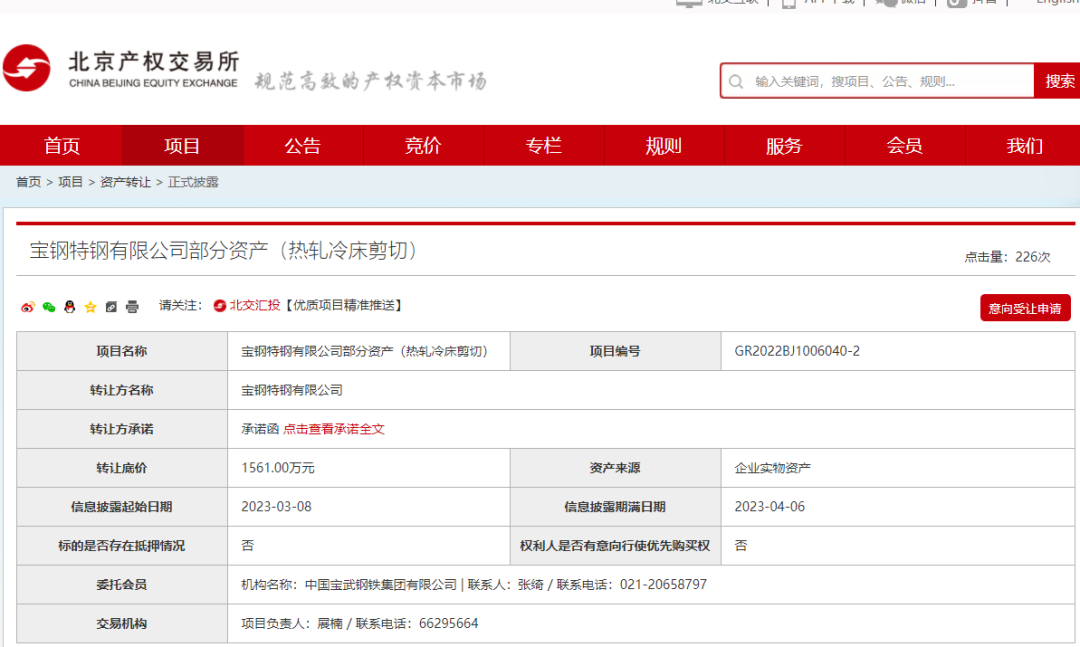Click the 点击量：226次 view counter
Image resolution: width=1080 pixels, height=647 pixels.
[1007, 257]
